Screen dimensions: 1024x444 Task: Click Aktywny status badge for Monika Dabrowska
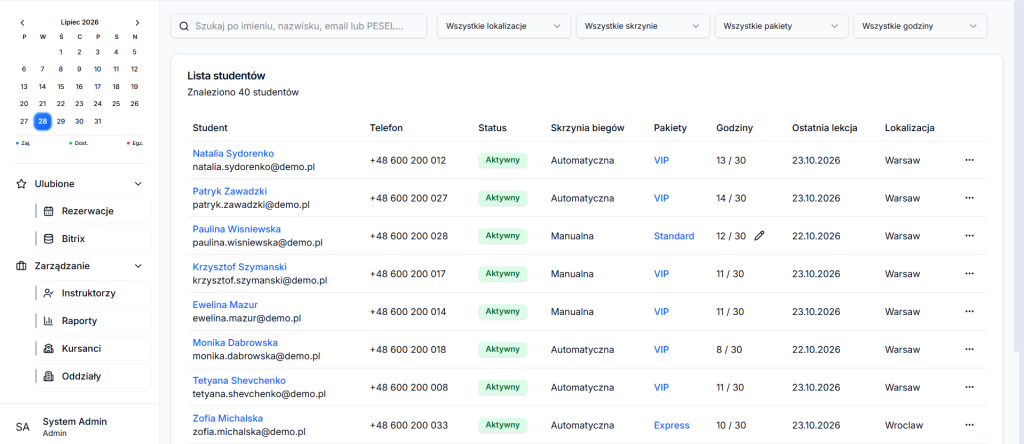[x=502, y=349]
